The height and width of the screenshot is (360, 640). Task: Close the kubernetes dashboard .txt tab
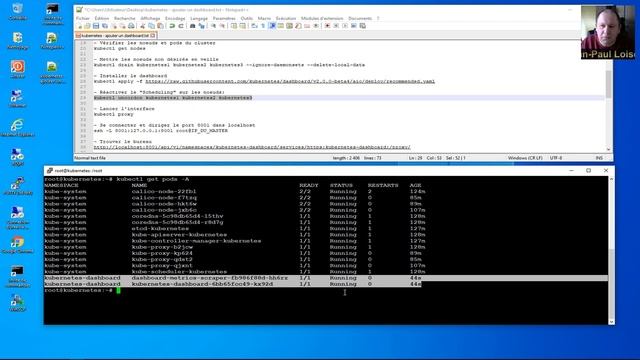point(153,36)
